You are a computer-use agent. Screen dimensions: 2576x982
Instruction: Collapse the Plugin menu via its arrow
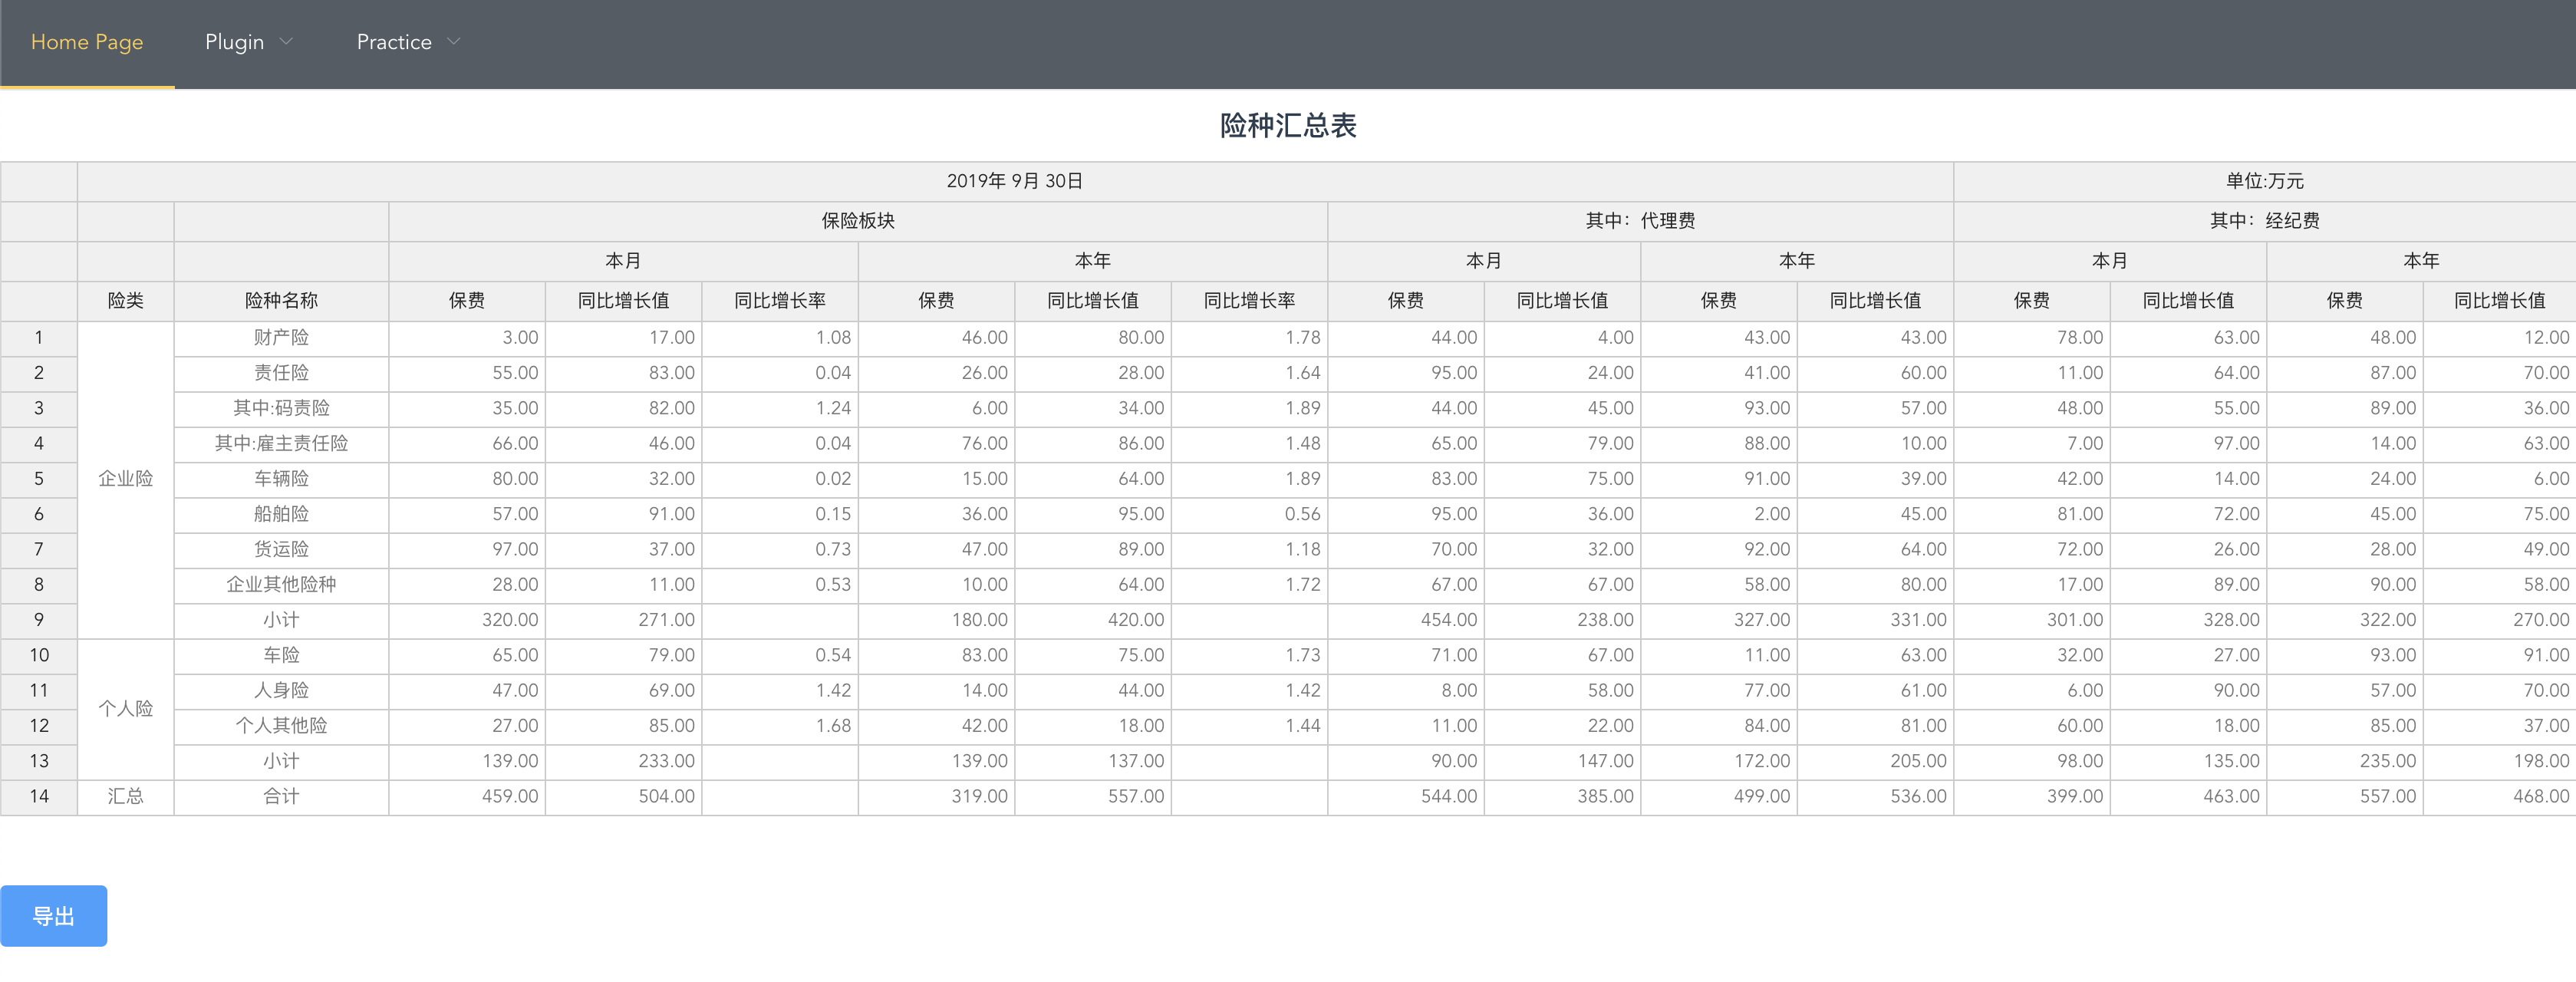(286, 42)
